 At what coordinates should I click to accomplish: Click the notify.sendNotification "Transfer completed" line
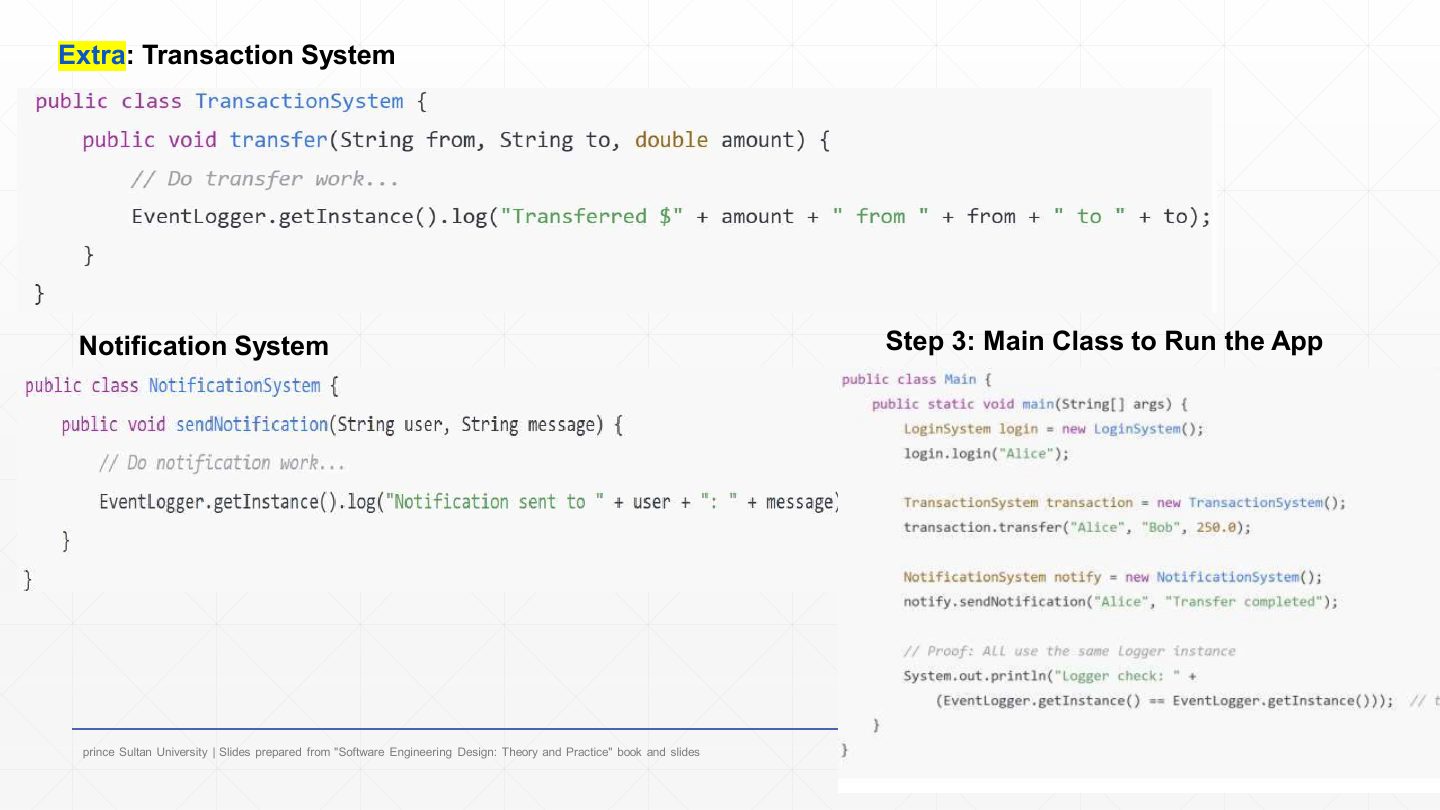pyautogui.click(x=1120, y=602)
